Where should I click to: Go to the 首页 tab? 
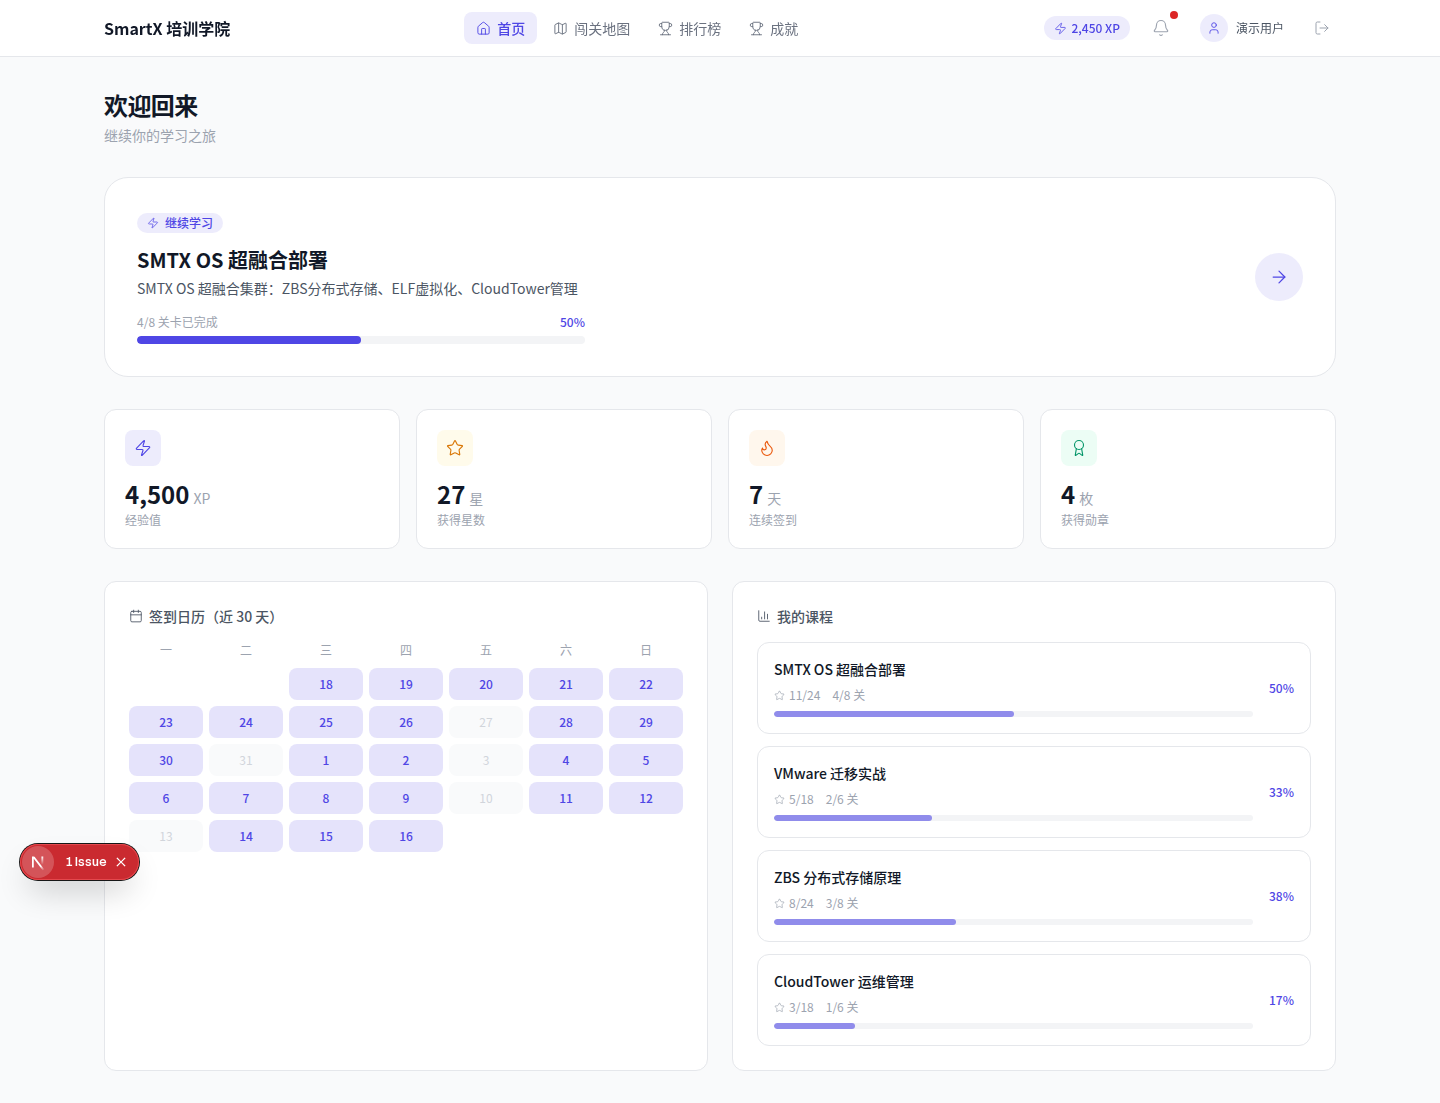click(500, 29)
